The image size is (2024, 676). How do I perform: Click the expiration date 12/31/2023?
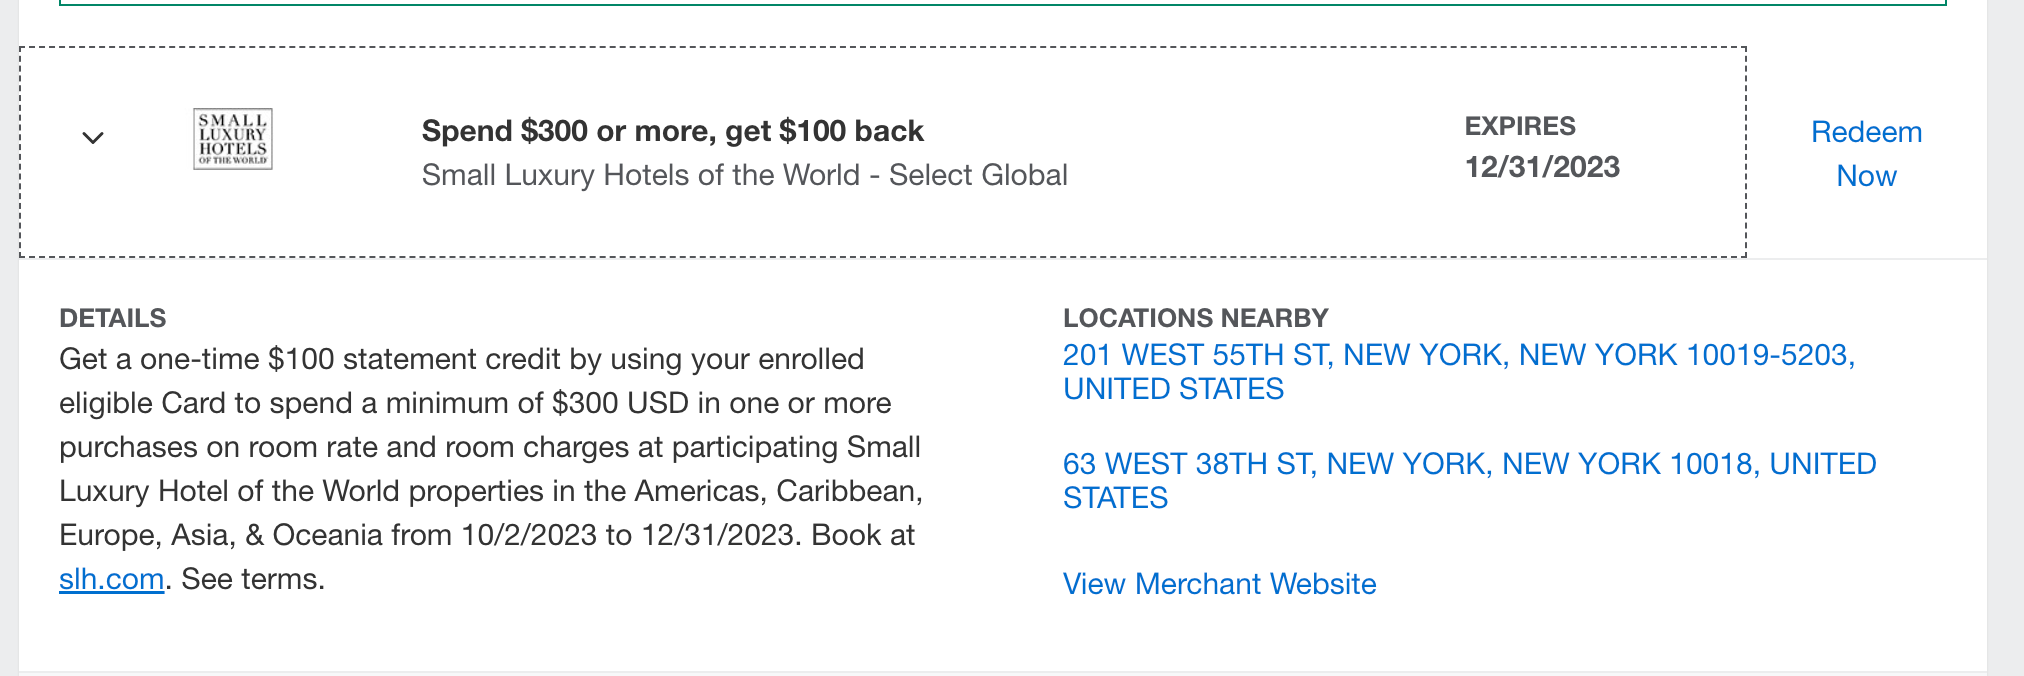pos(1542,167)
